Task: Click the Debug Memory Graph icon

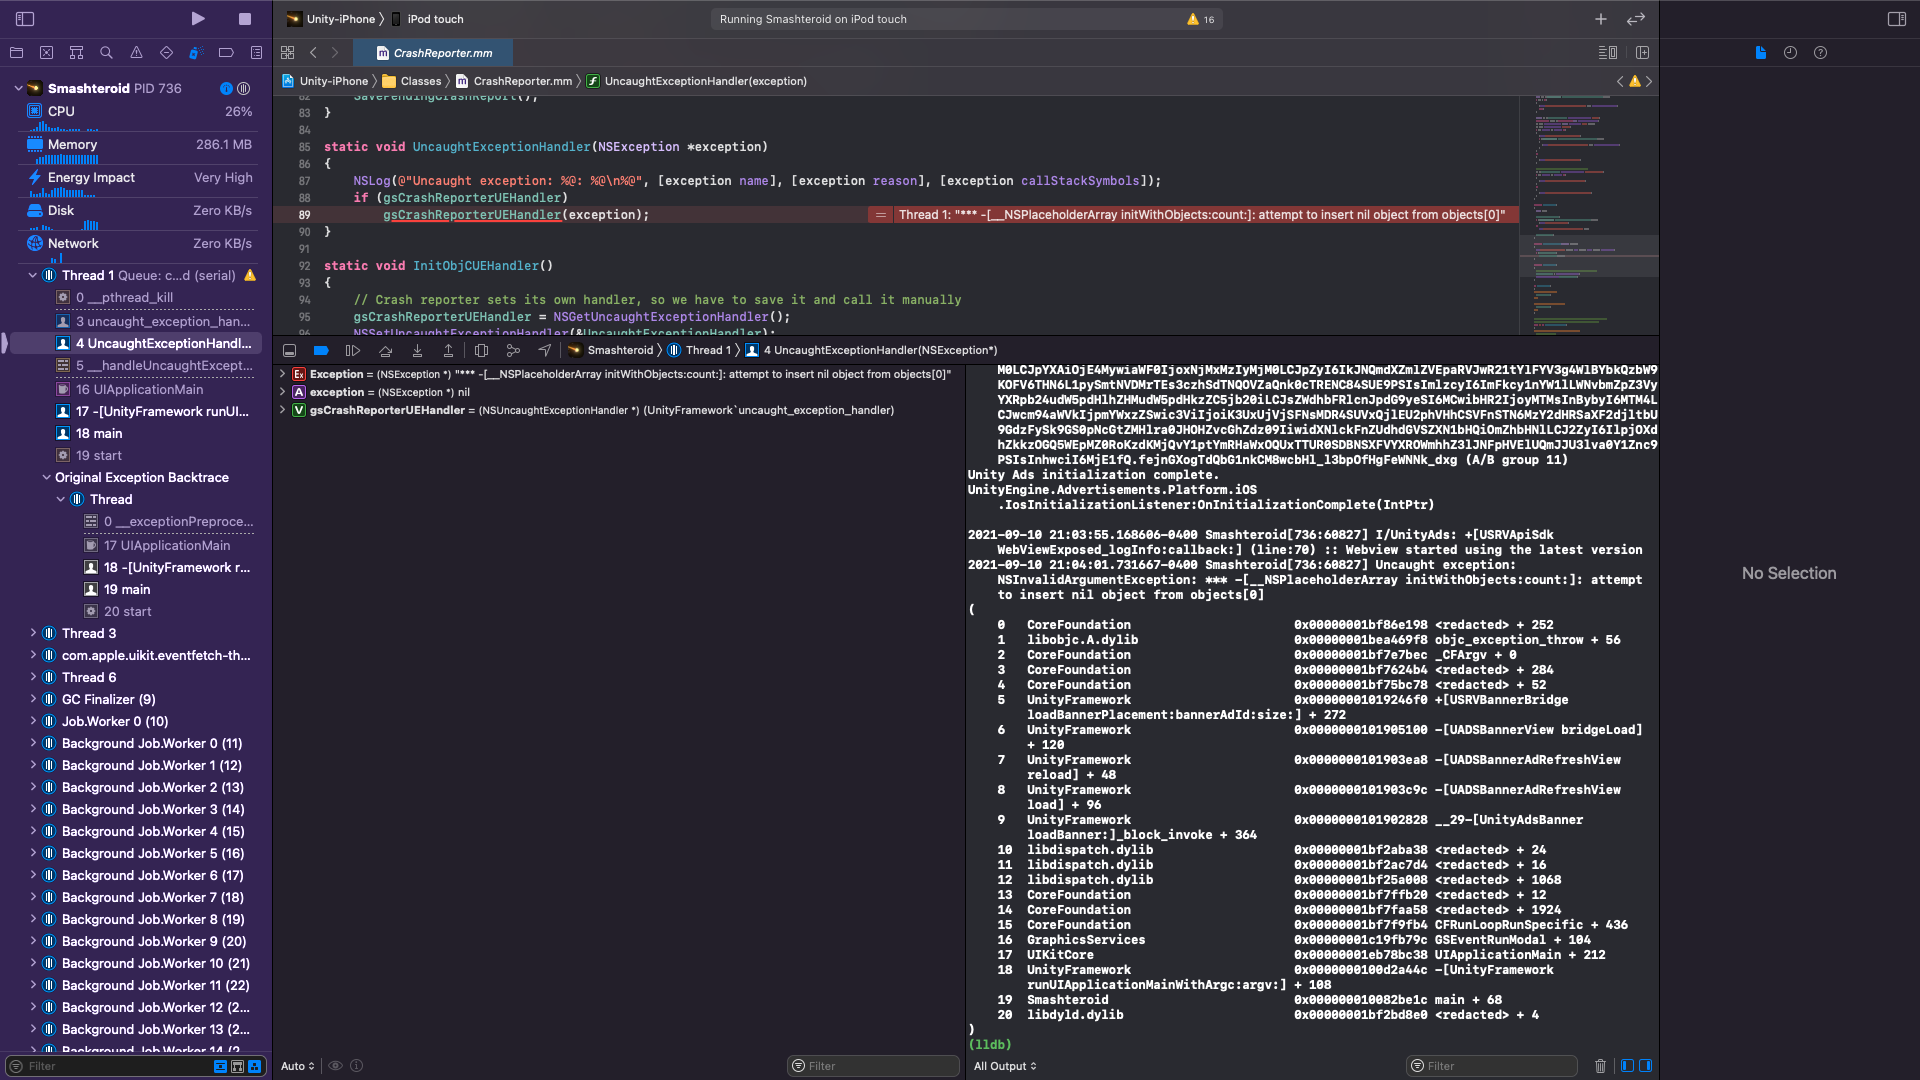Action: [x=513, y=351]
